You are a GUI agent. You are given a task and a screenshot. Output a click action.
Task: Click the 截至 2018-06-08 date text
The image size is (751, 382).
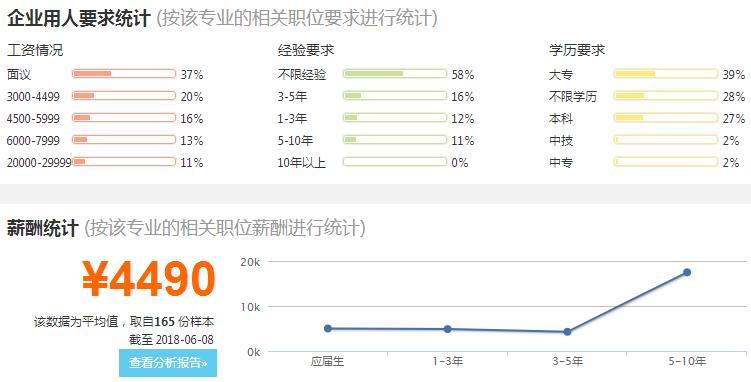pyautogui.click(x=171, y=340)
